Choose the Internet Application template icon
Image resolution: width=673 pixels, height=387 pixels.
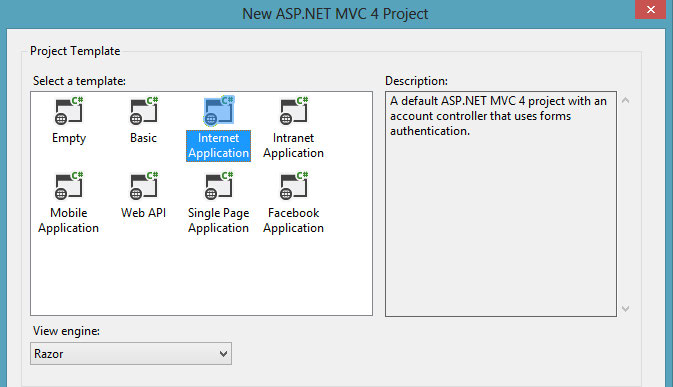219,110
